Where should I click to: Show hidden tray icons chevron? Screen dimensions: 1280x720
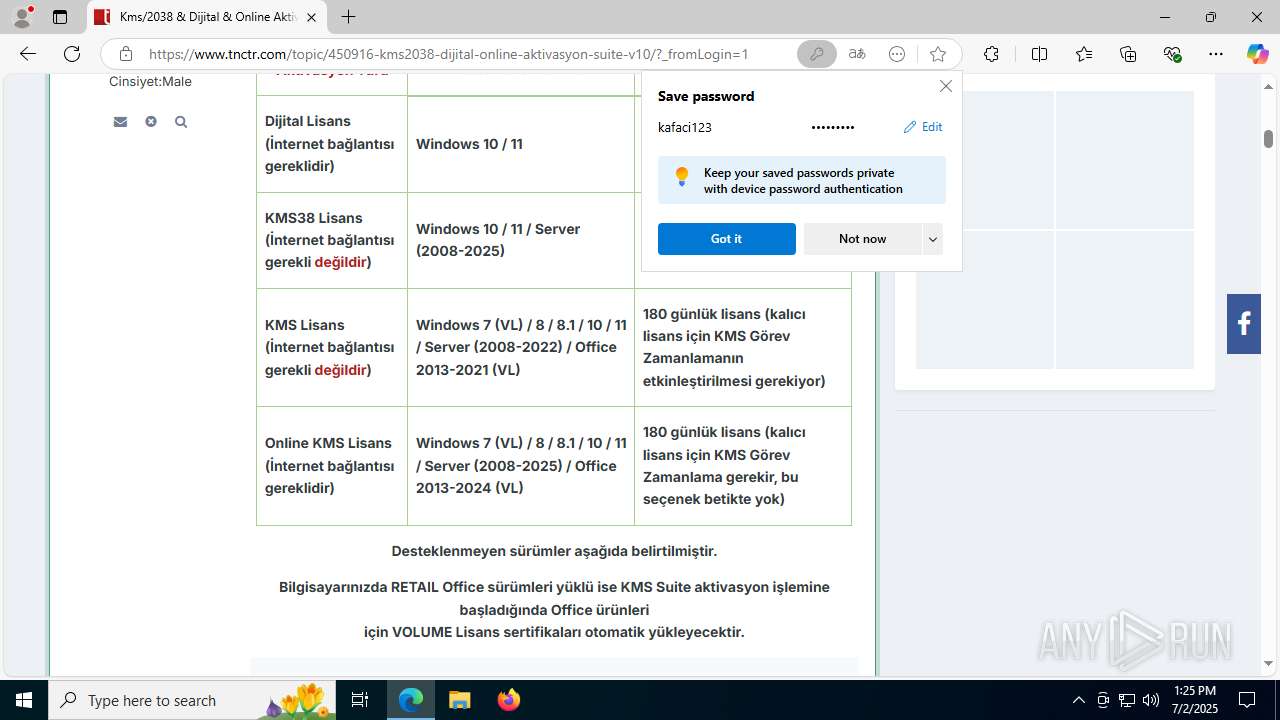1078,700
